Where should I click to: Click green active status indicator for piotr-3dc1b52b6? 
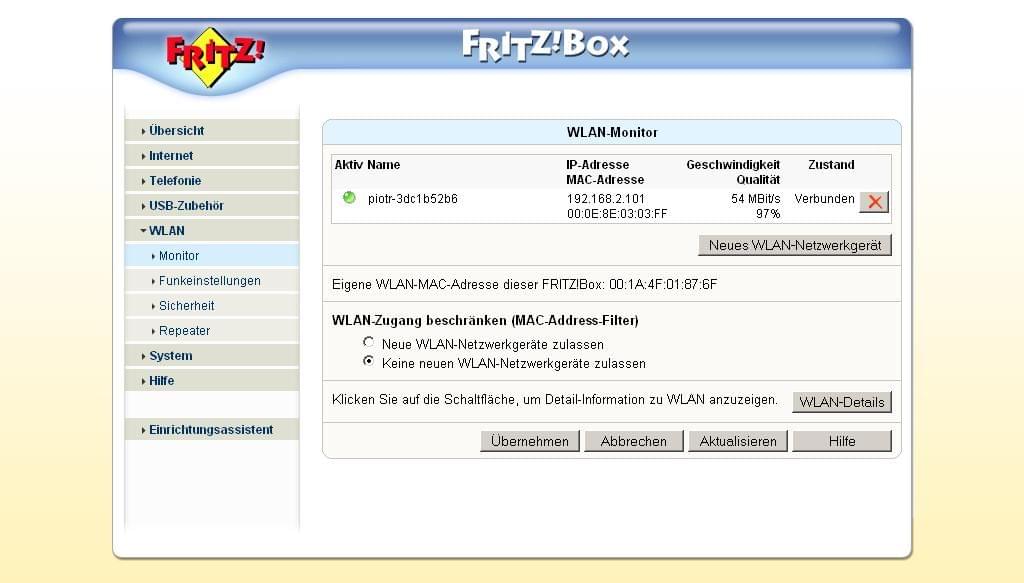(349, 198)
